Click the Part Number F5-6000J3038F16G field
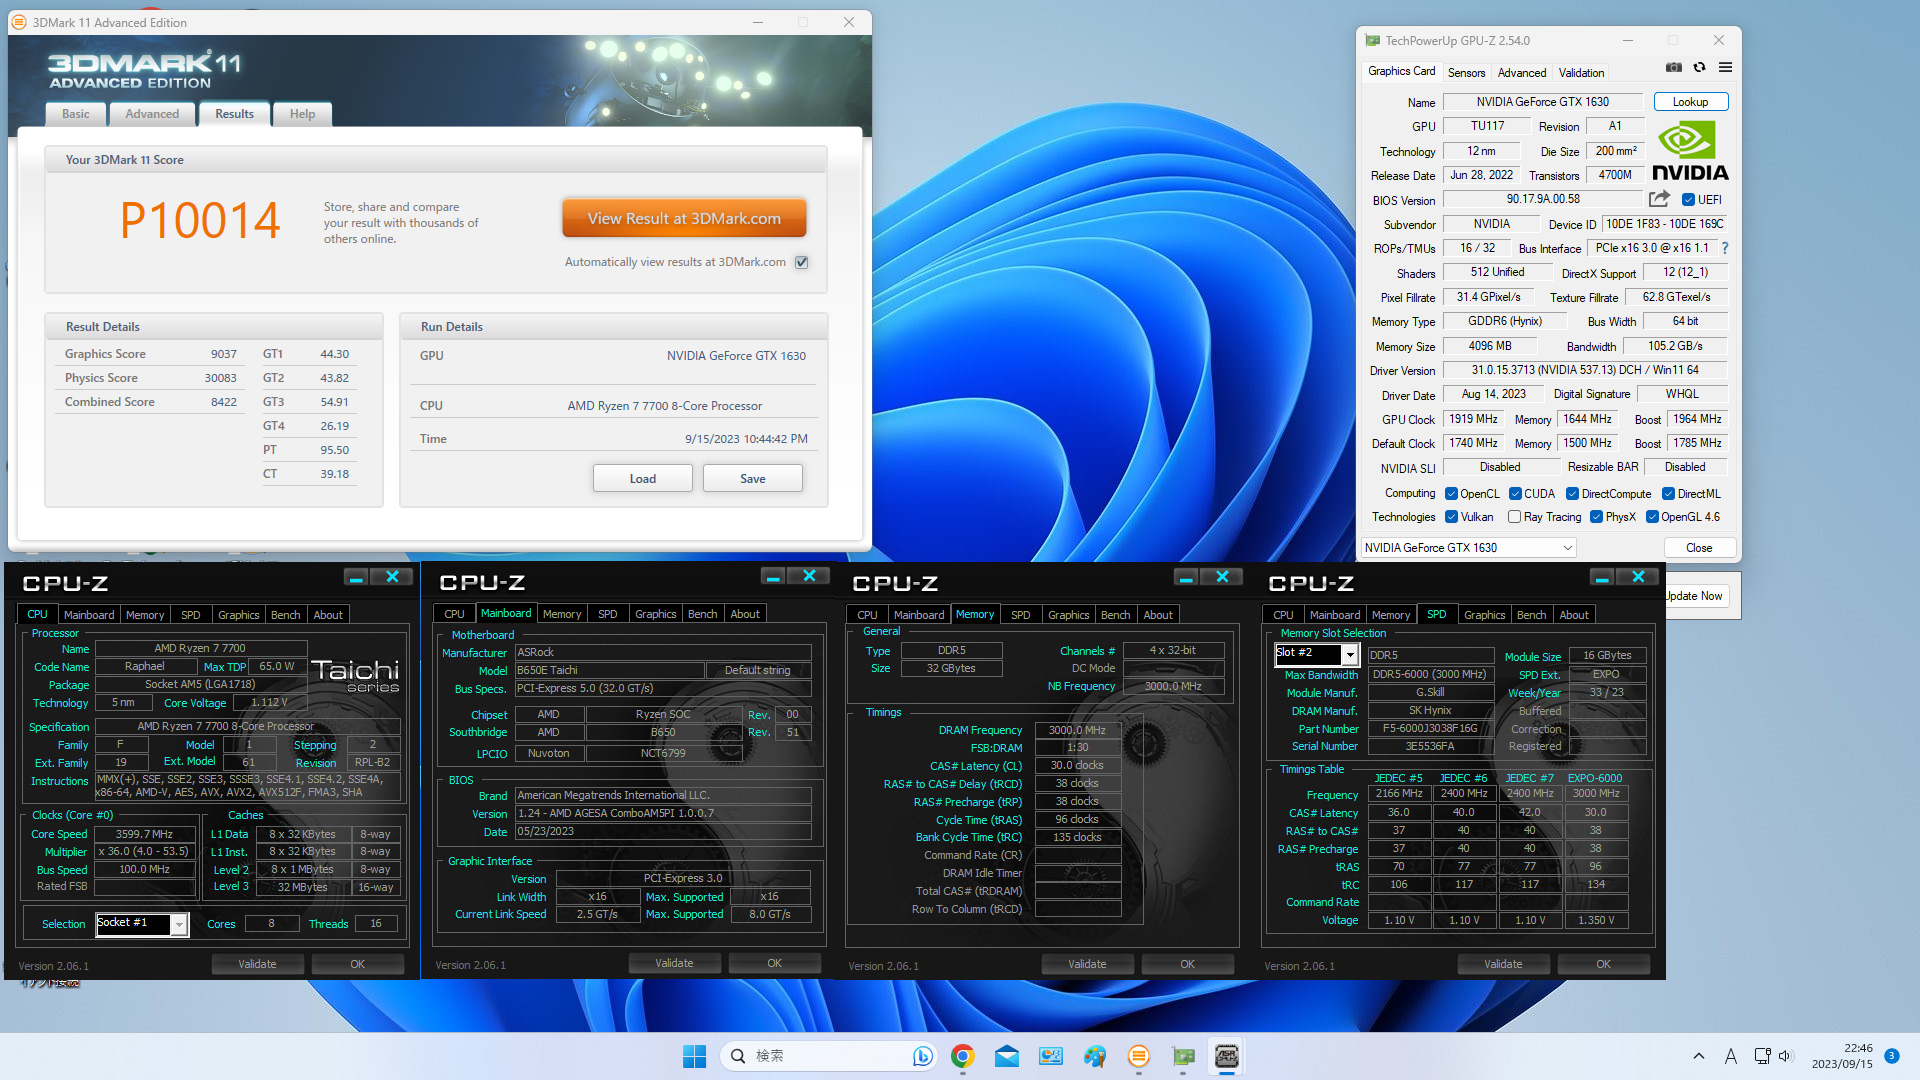This screenshot has width=1920, height=1080. (x=1430, y=729)
